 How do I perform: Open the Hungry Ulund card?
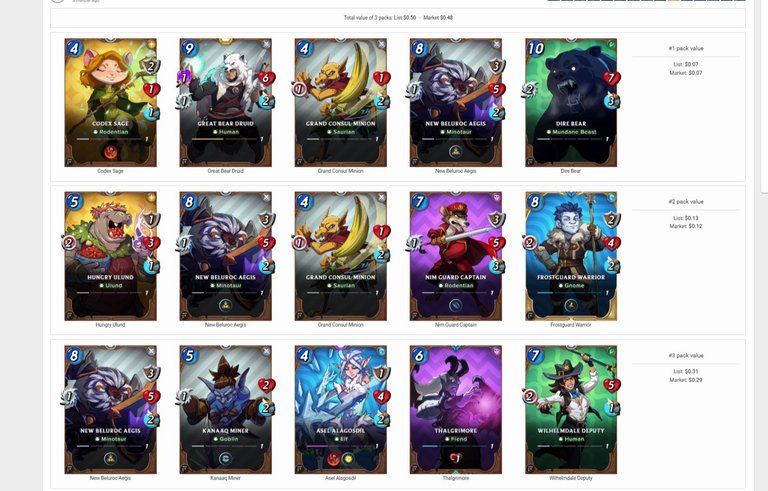pyautogui.click(x=111, y=256)
